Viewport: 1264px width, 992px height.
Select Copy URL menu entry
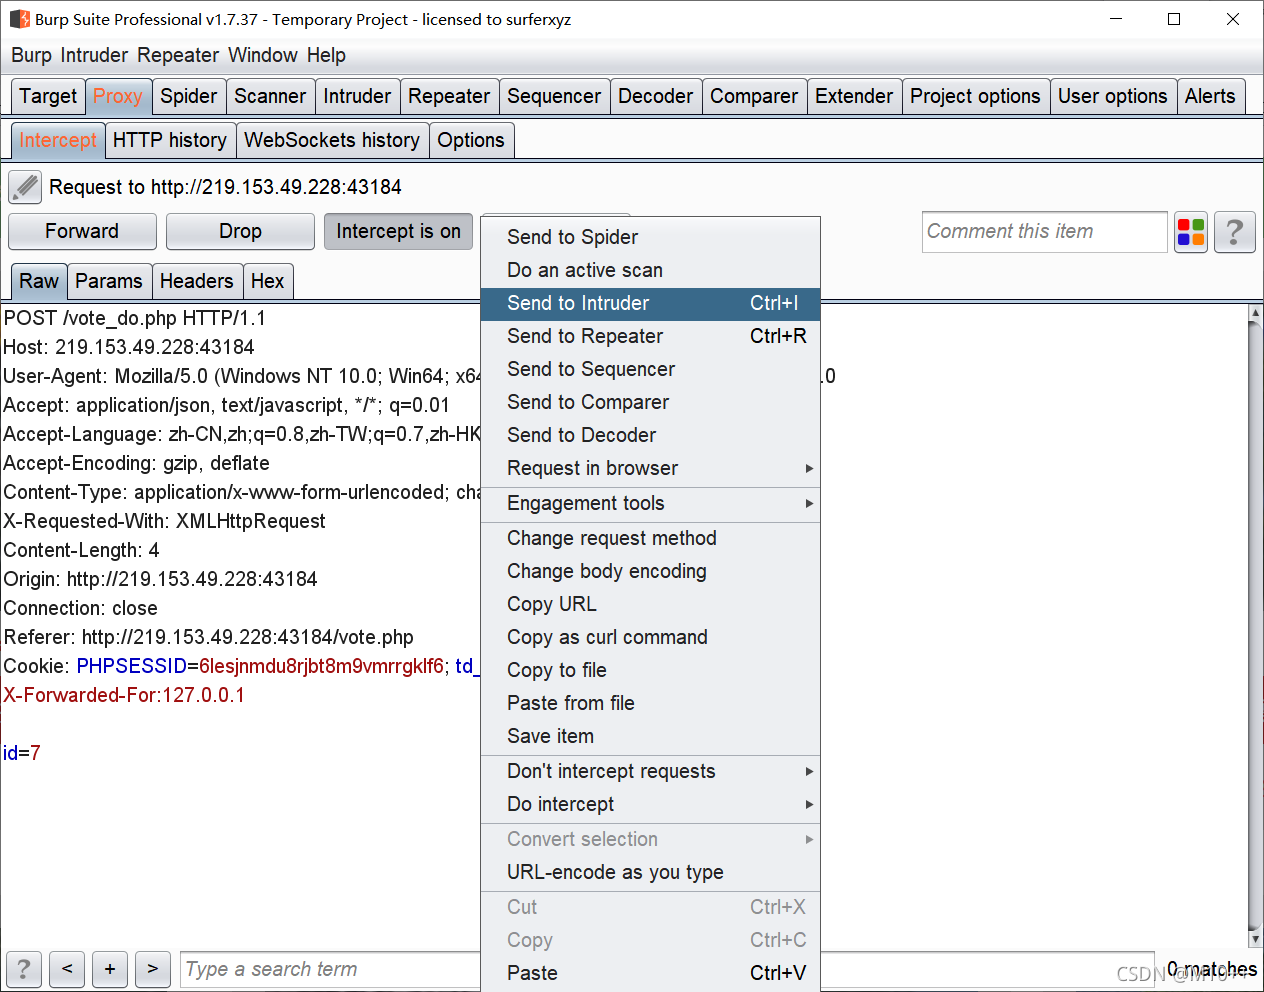click(650, 604)
